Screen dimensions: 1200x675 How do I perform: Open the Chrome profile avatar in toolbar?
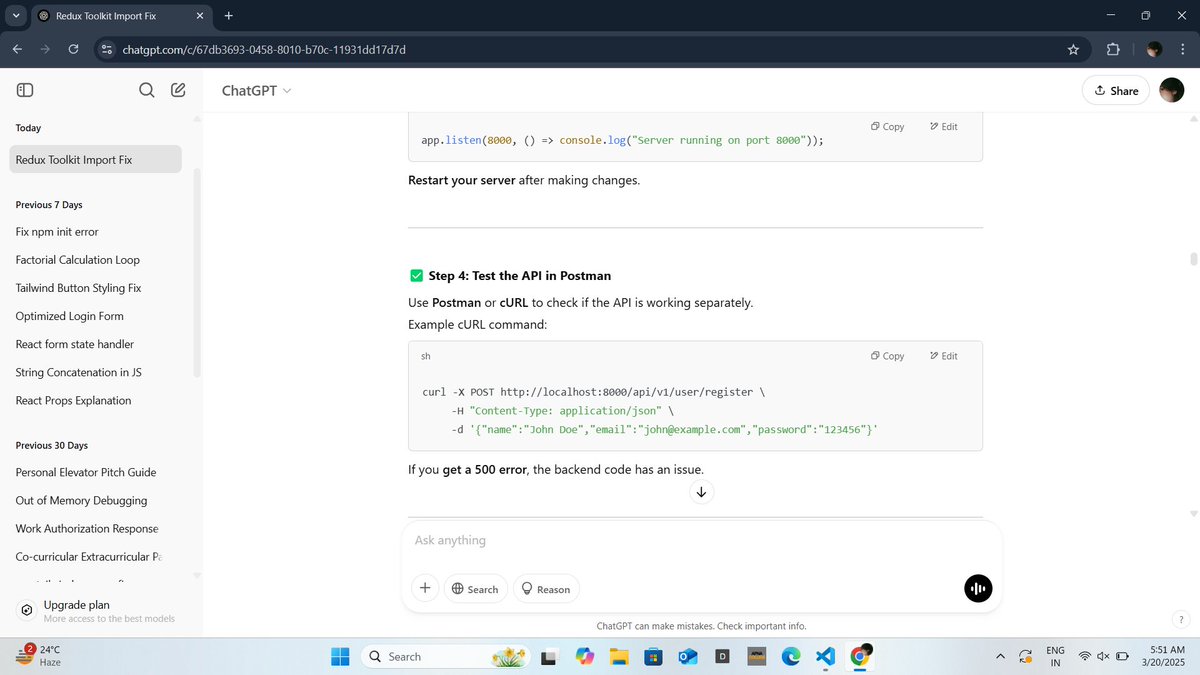click(1154, 49)
